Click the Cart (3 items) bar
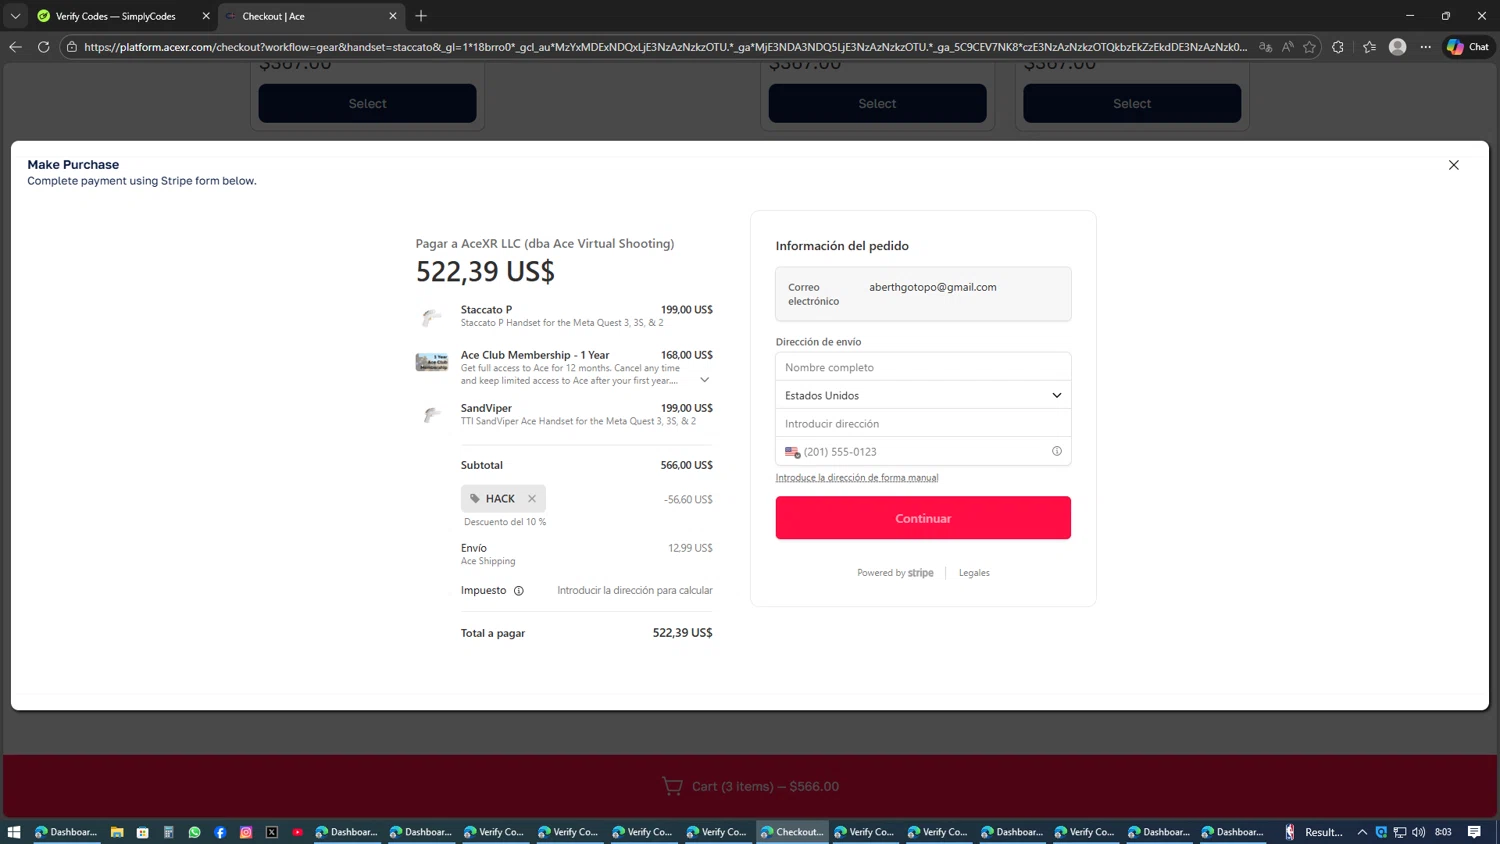Screen dimensions: 1500x844 (750, 786)
